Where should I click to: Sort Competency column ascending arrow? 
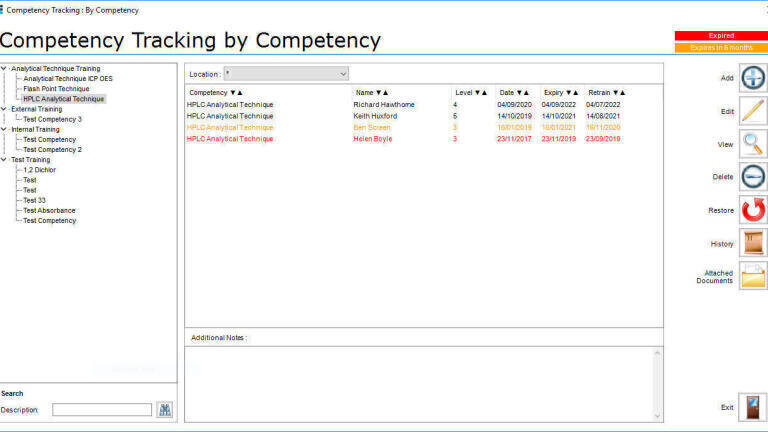point(240,93)
